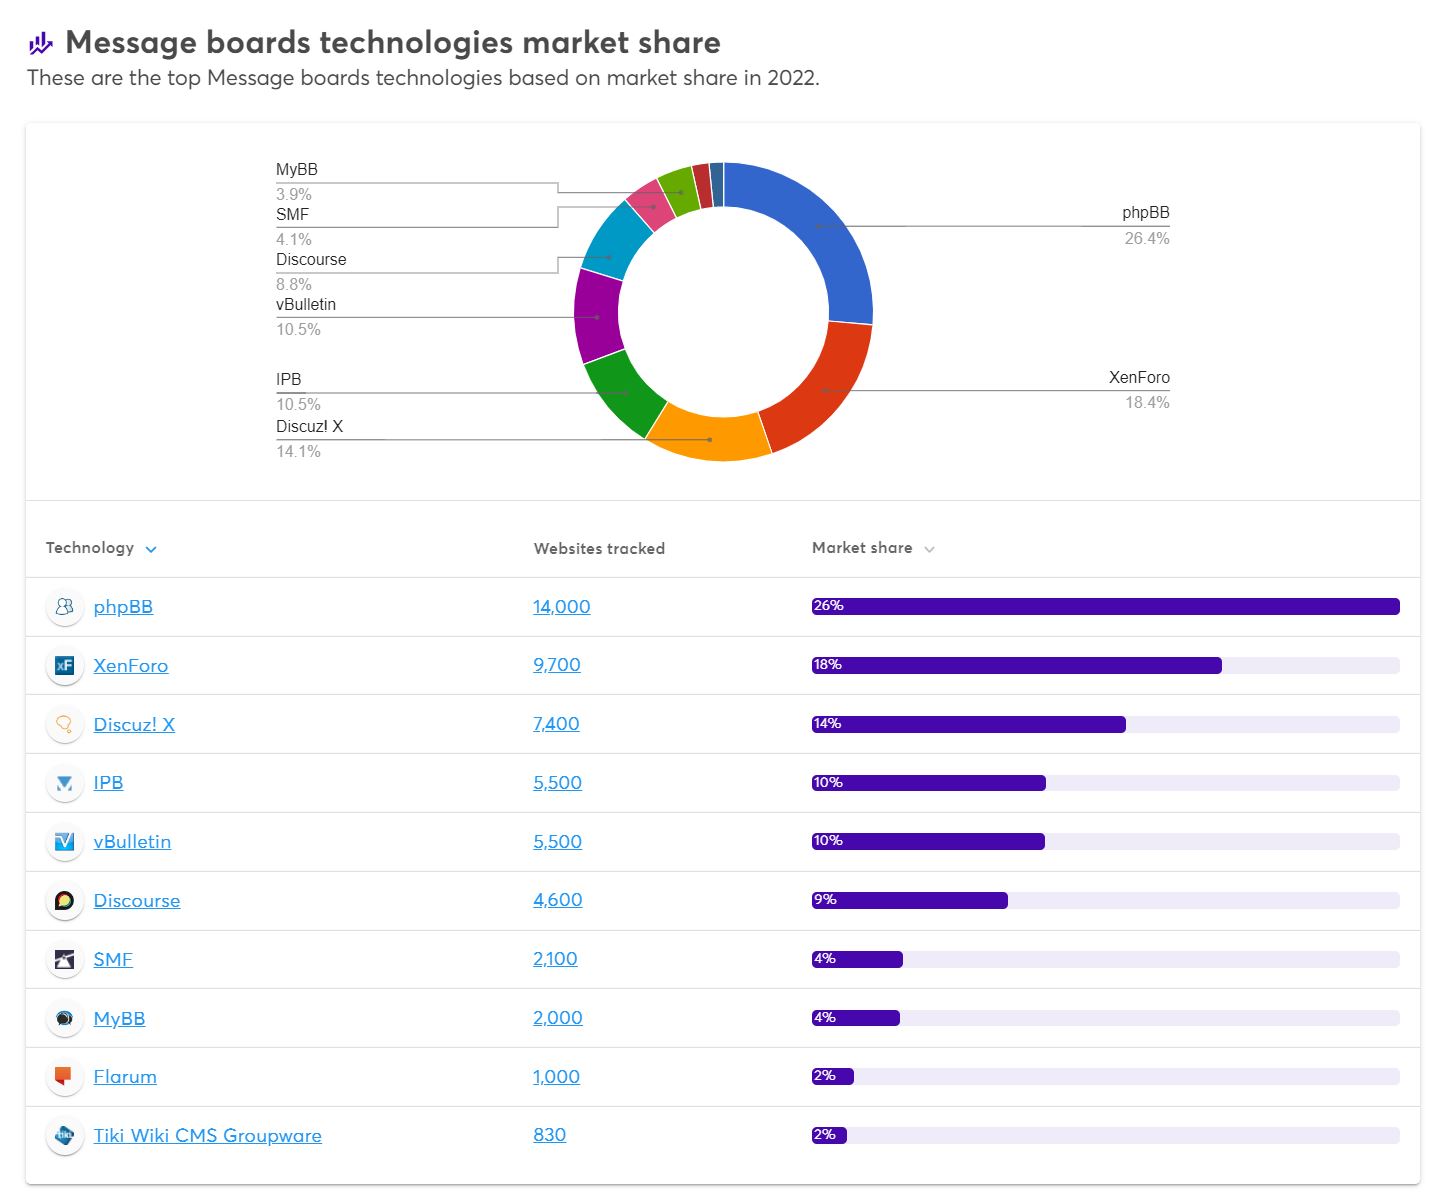Click the Discourse chart label
Screen dimensions: 1448x1201
[311, 260]
